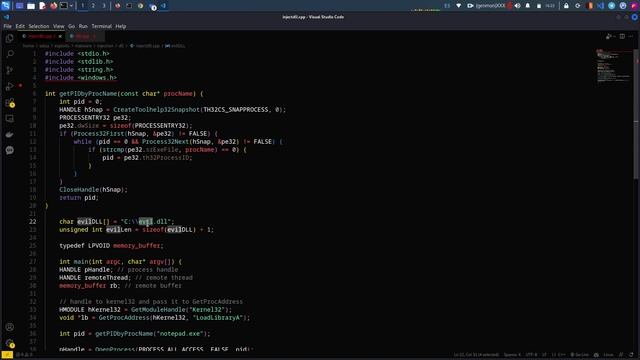Open the Help menu

click(120, 26)
